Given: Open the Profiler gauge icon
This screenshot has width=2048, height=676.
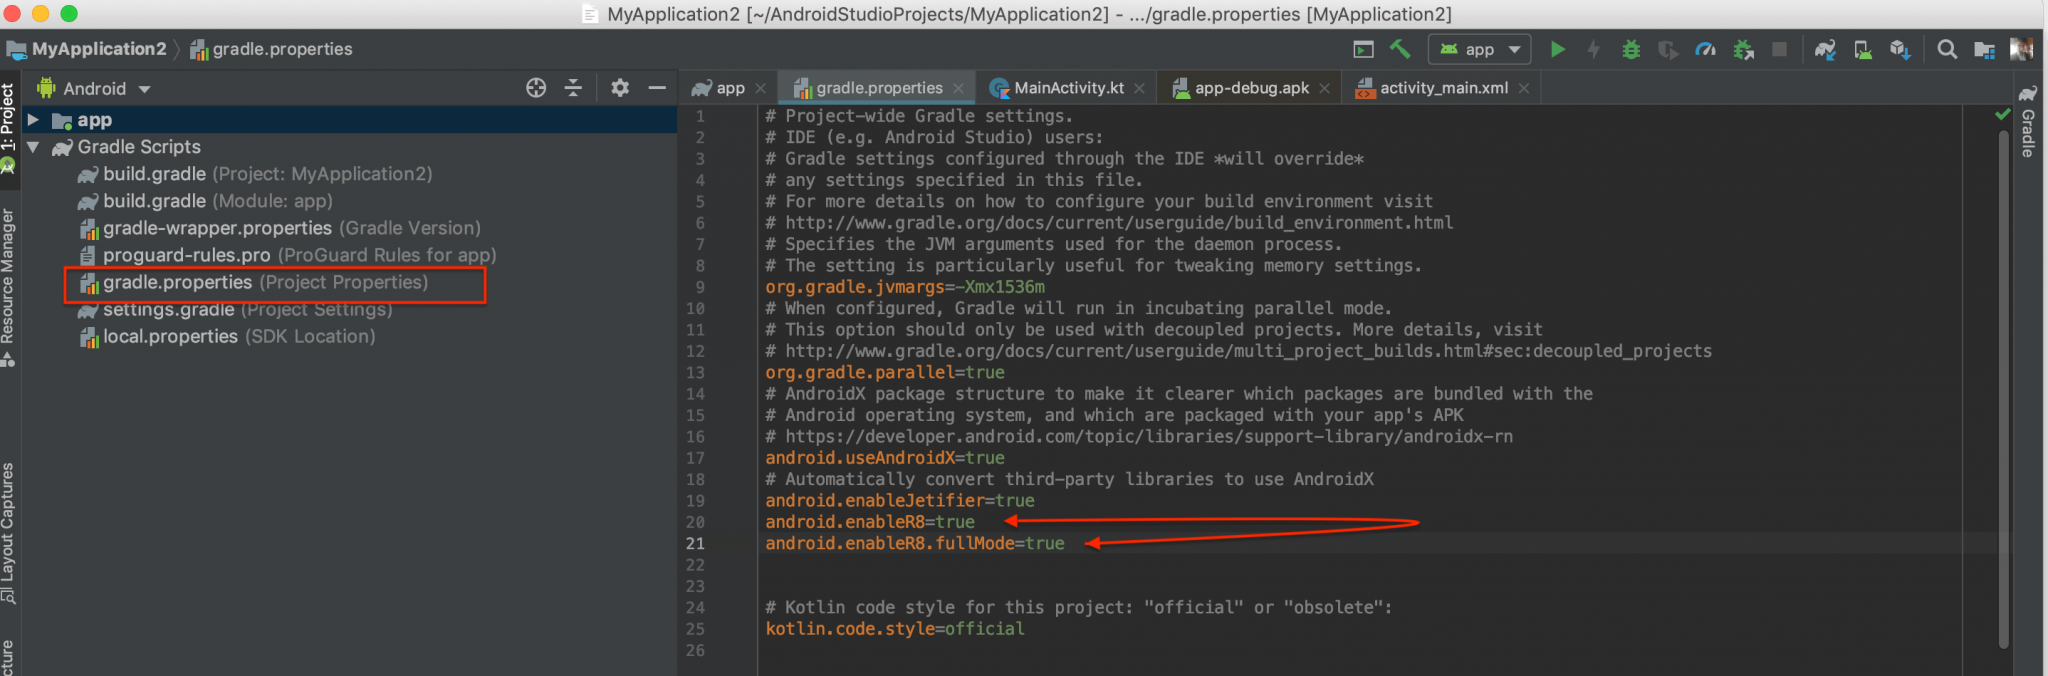Looking at the screenshot, I should click(1706, 49).
